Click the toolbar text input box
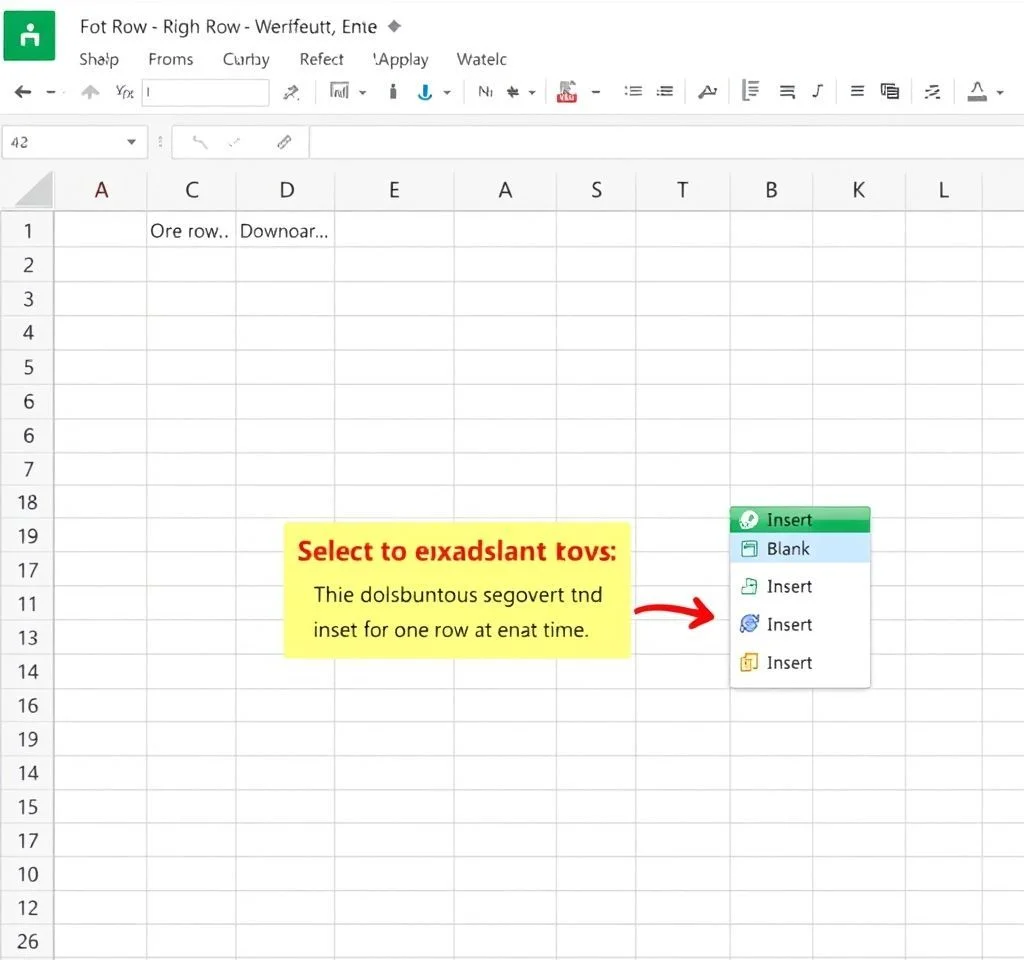The width and height of the screenshot is (1024, 960). 206,92
